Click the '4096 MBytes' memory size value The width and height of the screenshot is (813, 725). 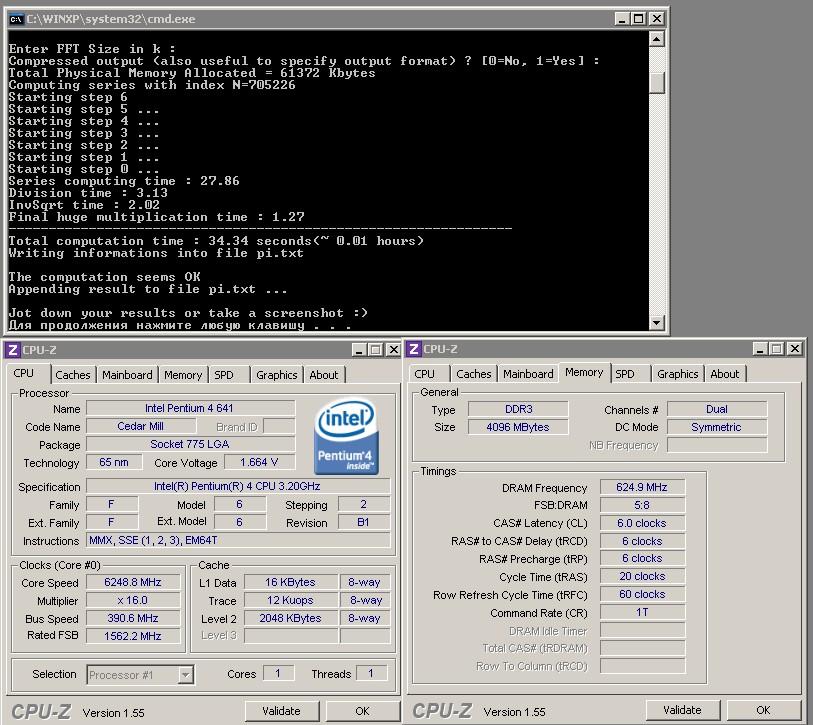click(518, 427)
